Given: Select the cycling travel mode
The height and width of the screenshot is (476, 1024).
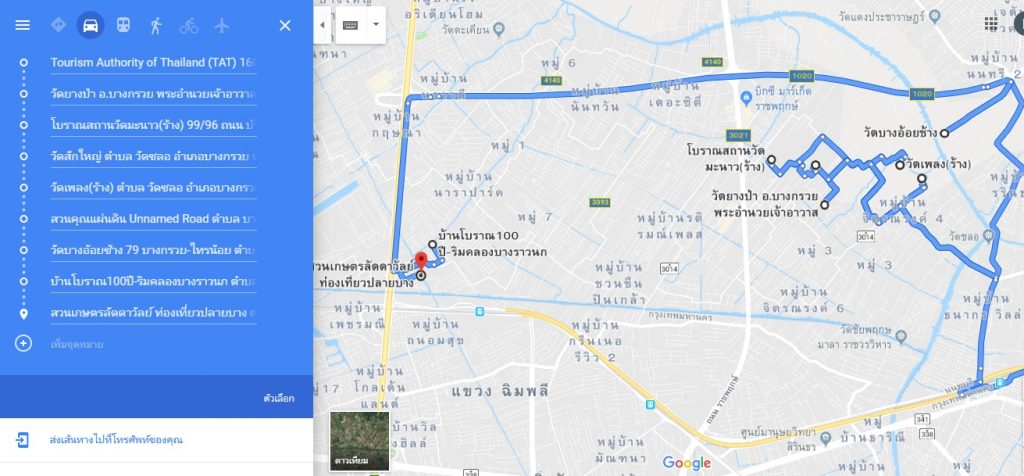Looking at the screenshot, I should [189, 25].
